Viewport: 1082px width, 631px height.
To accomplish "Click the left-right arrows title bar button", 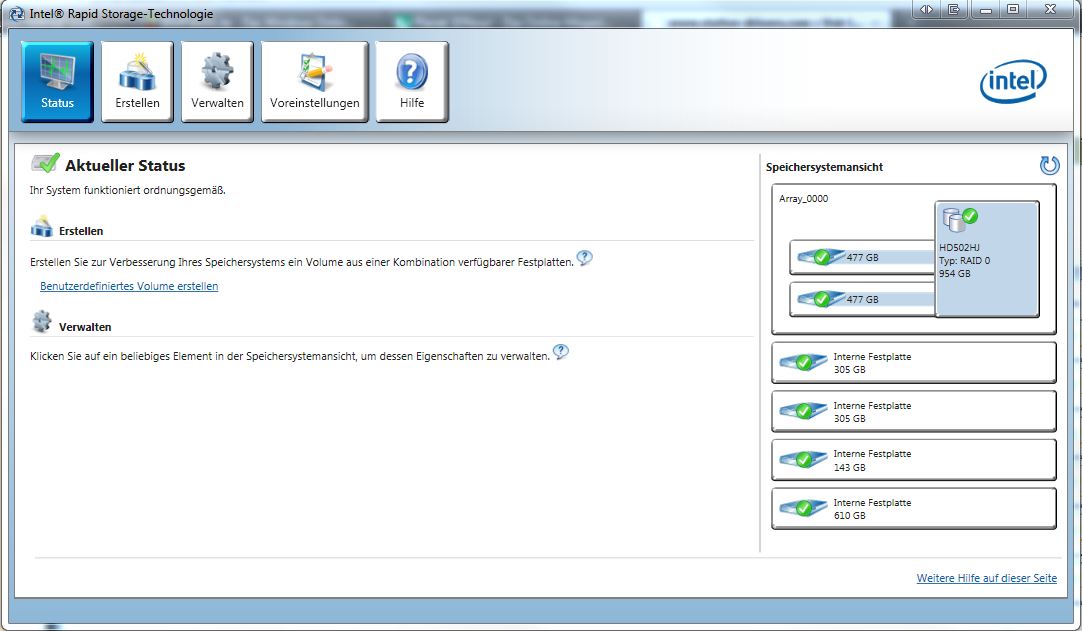I will [x=926, y=10].
